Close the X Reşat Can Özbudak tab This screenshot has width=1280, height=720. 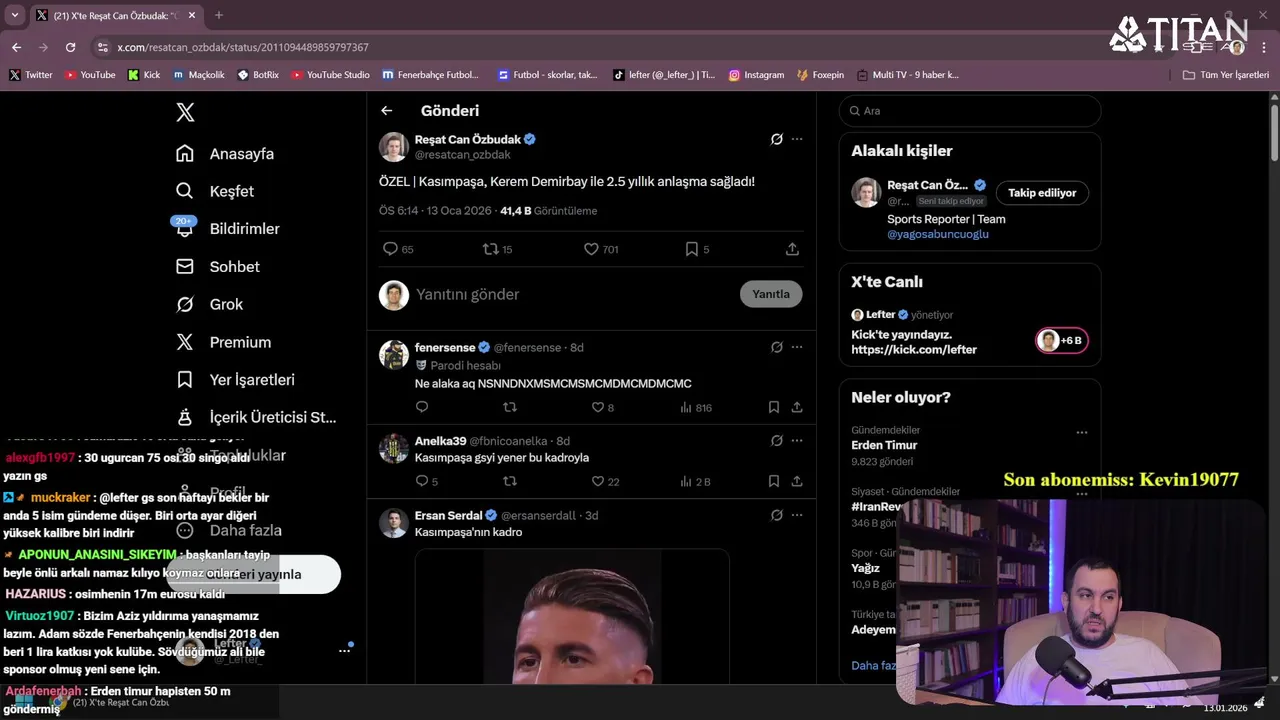click(192, 15)
